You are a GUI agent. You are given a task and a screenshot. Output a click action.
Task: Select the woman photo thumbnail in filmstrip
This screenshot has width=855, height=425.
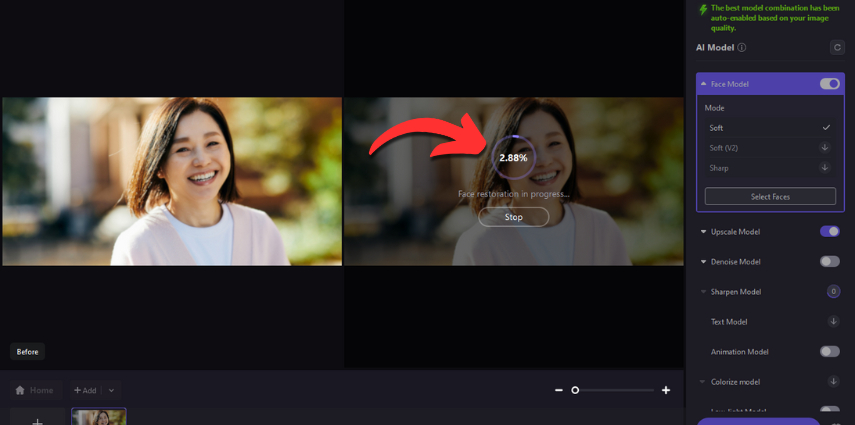click(x=99, y=417)
